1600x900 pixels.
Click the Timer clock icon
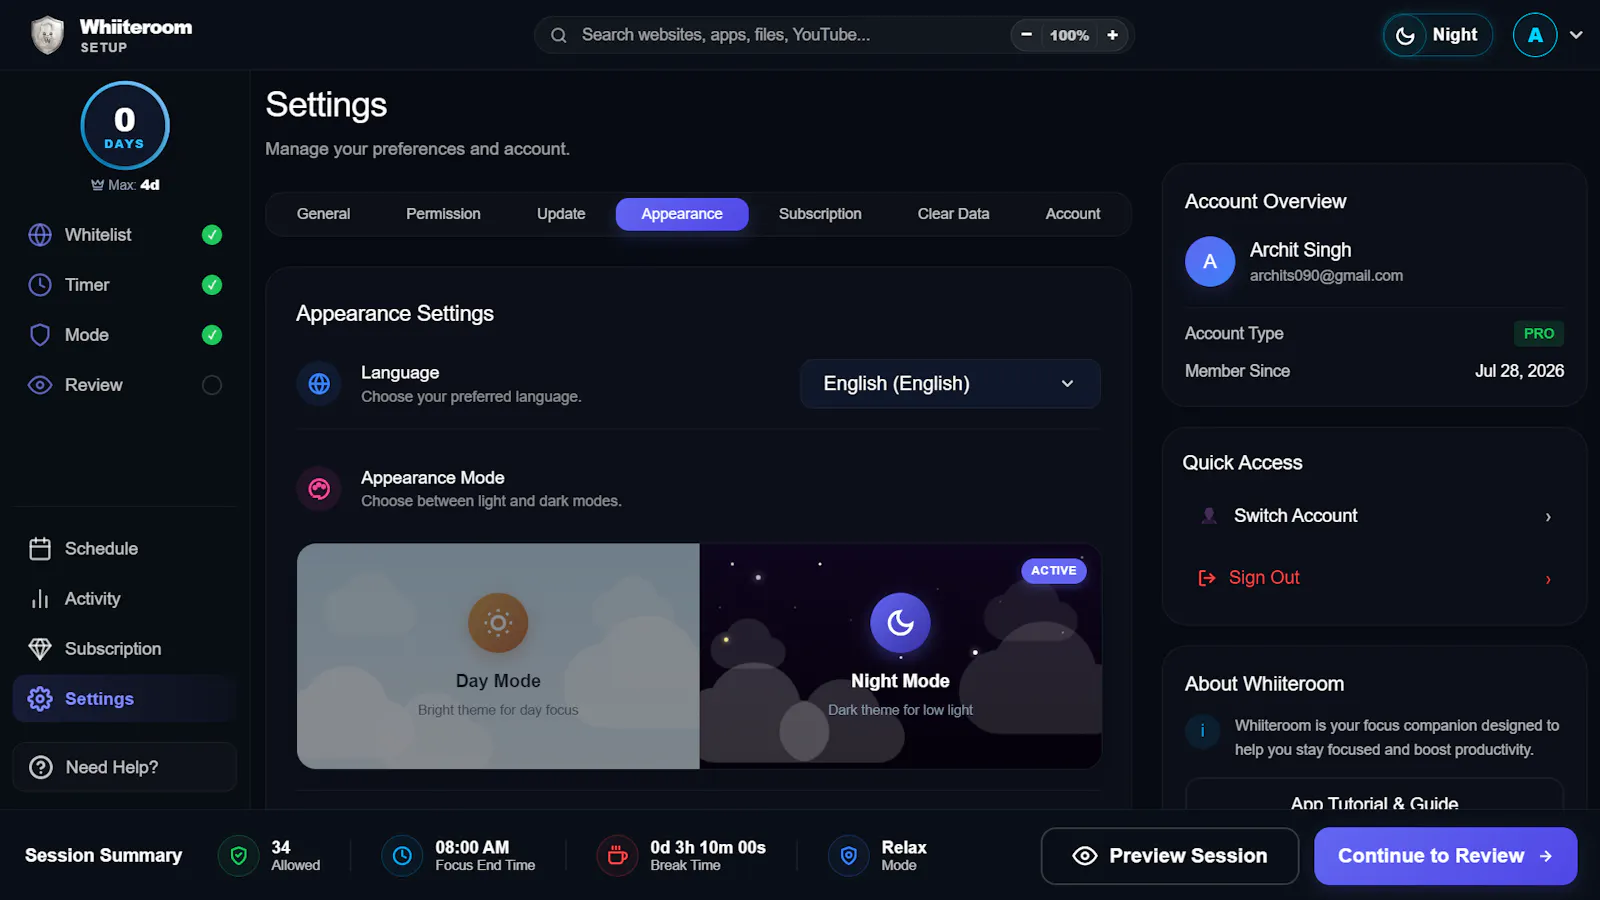point(40,285)
